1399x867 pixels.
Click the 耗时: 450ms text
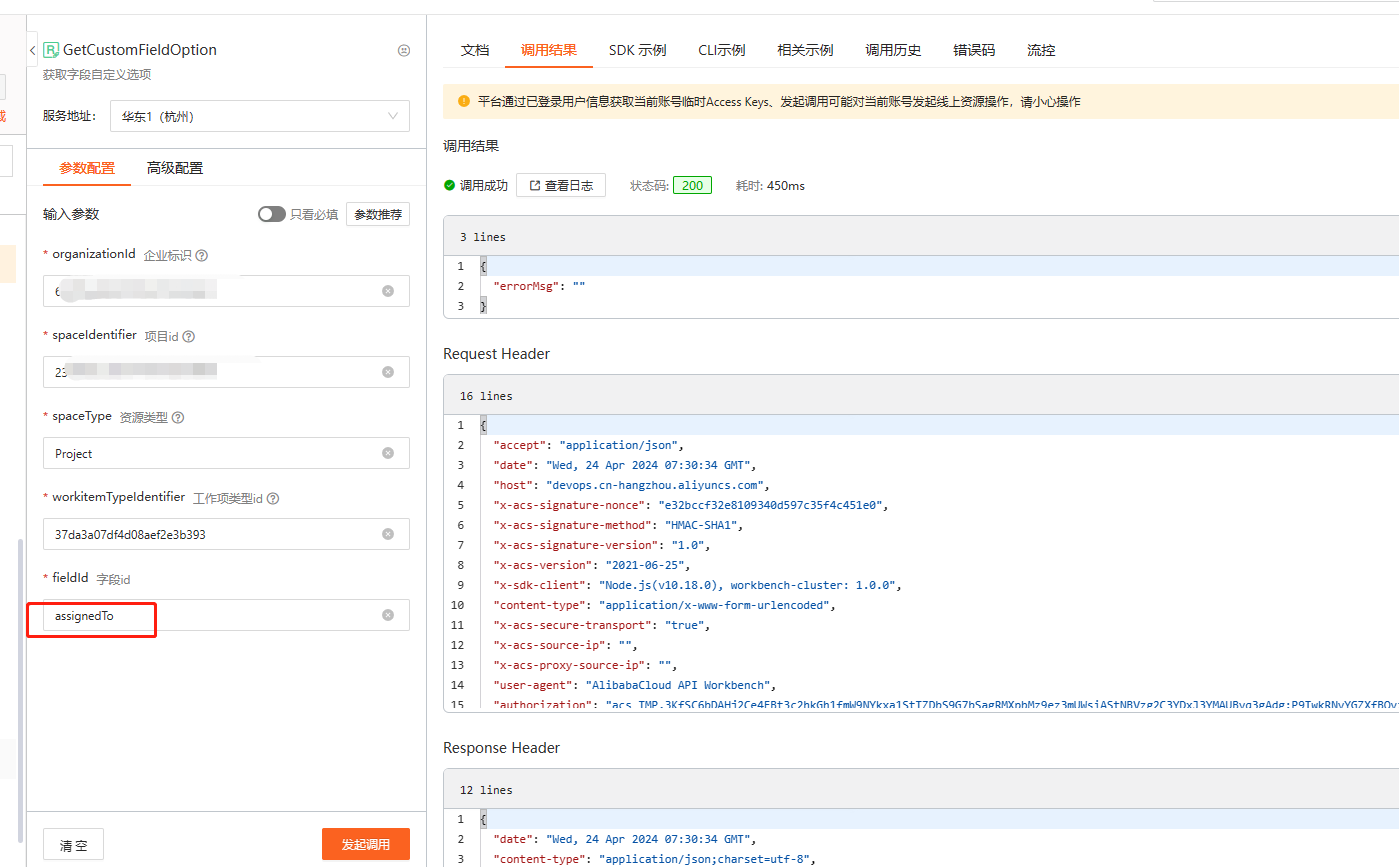770,185
